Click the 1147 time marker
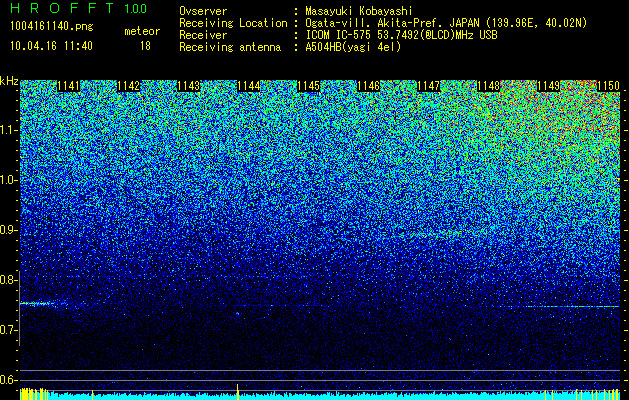This screenshot has width=629, height=400. [428, 86]
